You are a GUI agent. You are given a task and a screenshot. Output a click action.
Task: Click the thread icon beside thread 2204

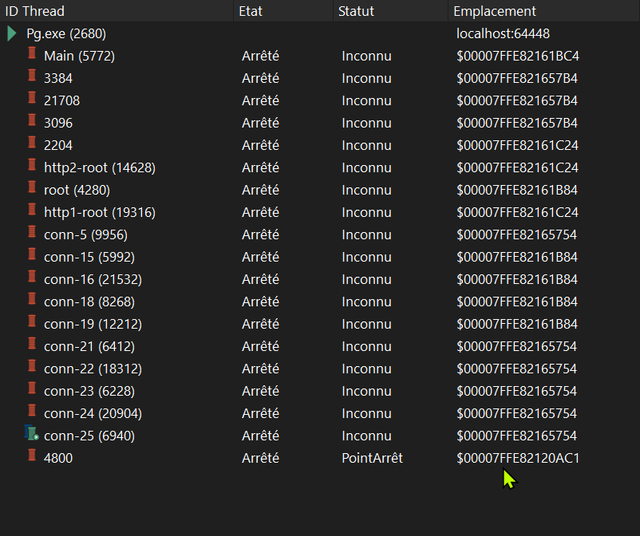pos(32,143)
